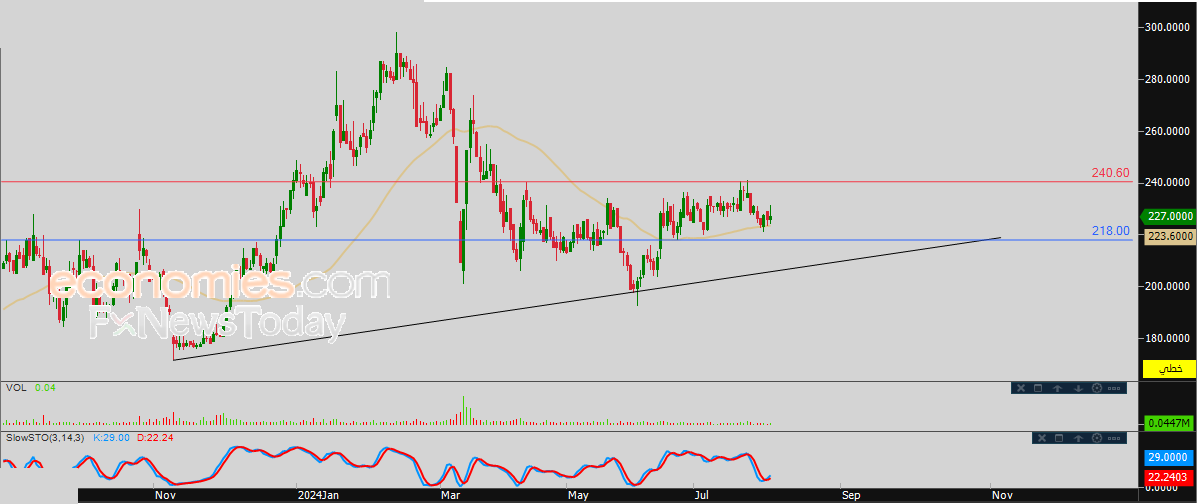This screenshot has width=1197, height=504.
Task: Select the blue 218.00 support label
Action: (1112, 230)
